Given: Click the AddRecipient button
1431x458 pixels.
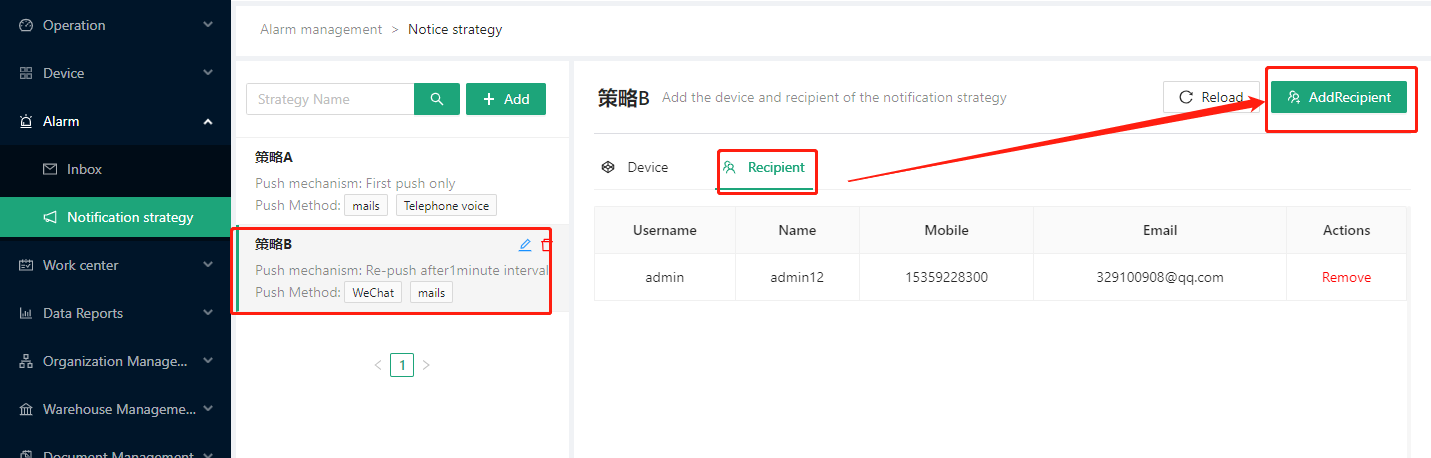Looking at the screenshot, I should pos(1339,97).
